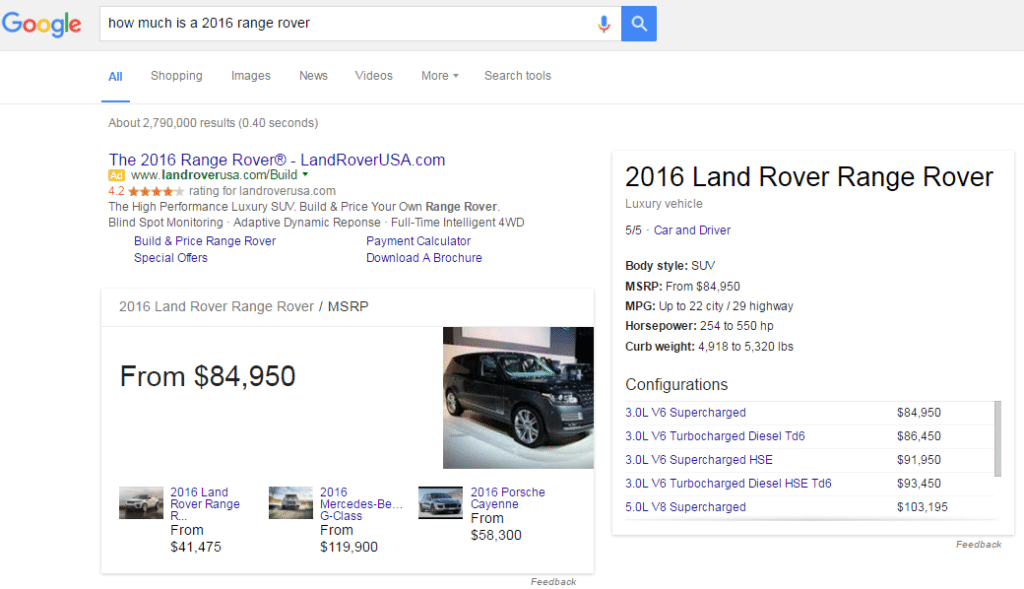The image size is (1024, 589).
Task: Switch to the Videos tab
Action: point(374,76)
